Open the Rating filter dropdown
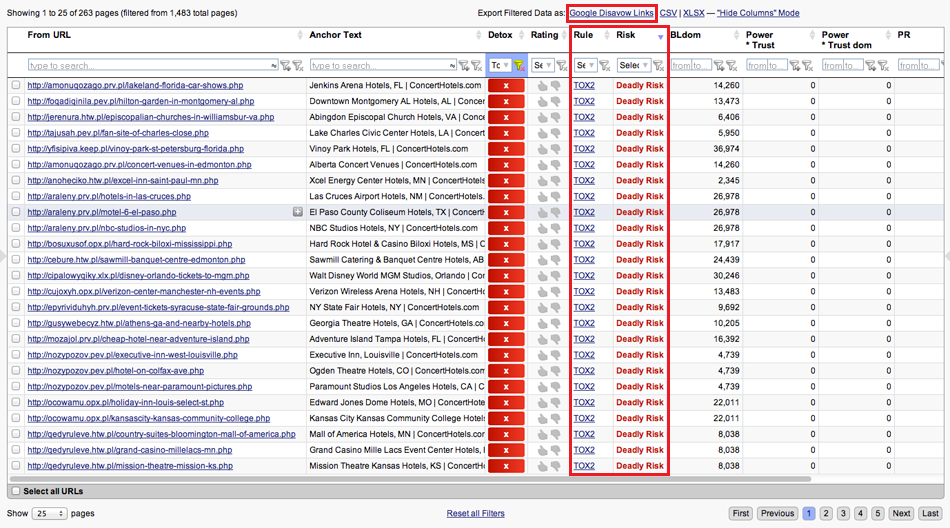 [542, 65]
